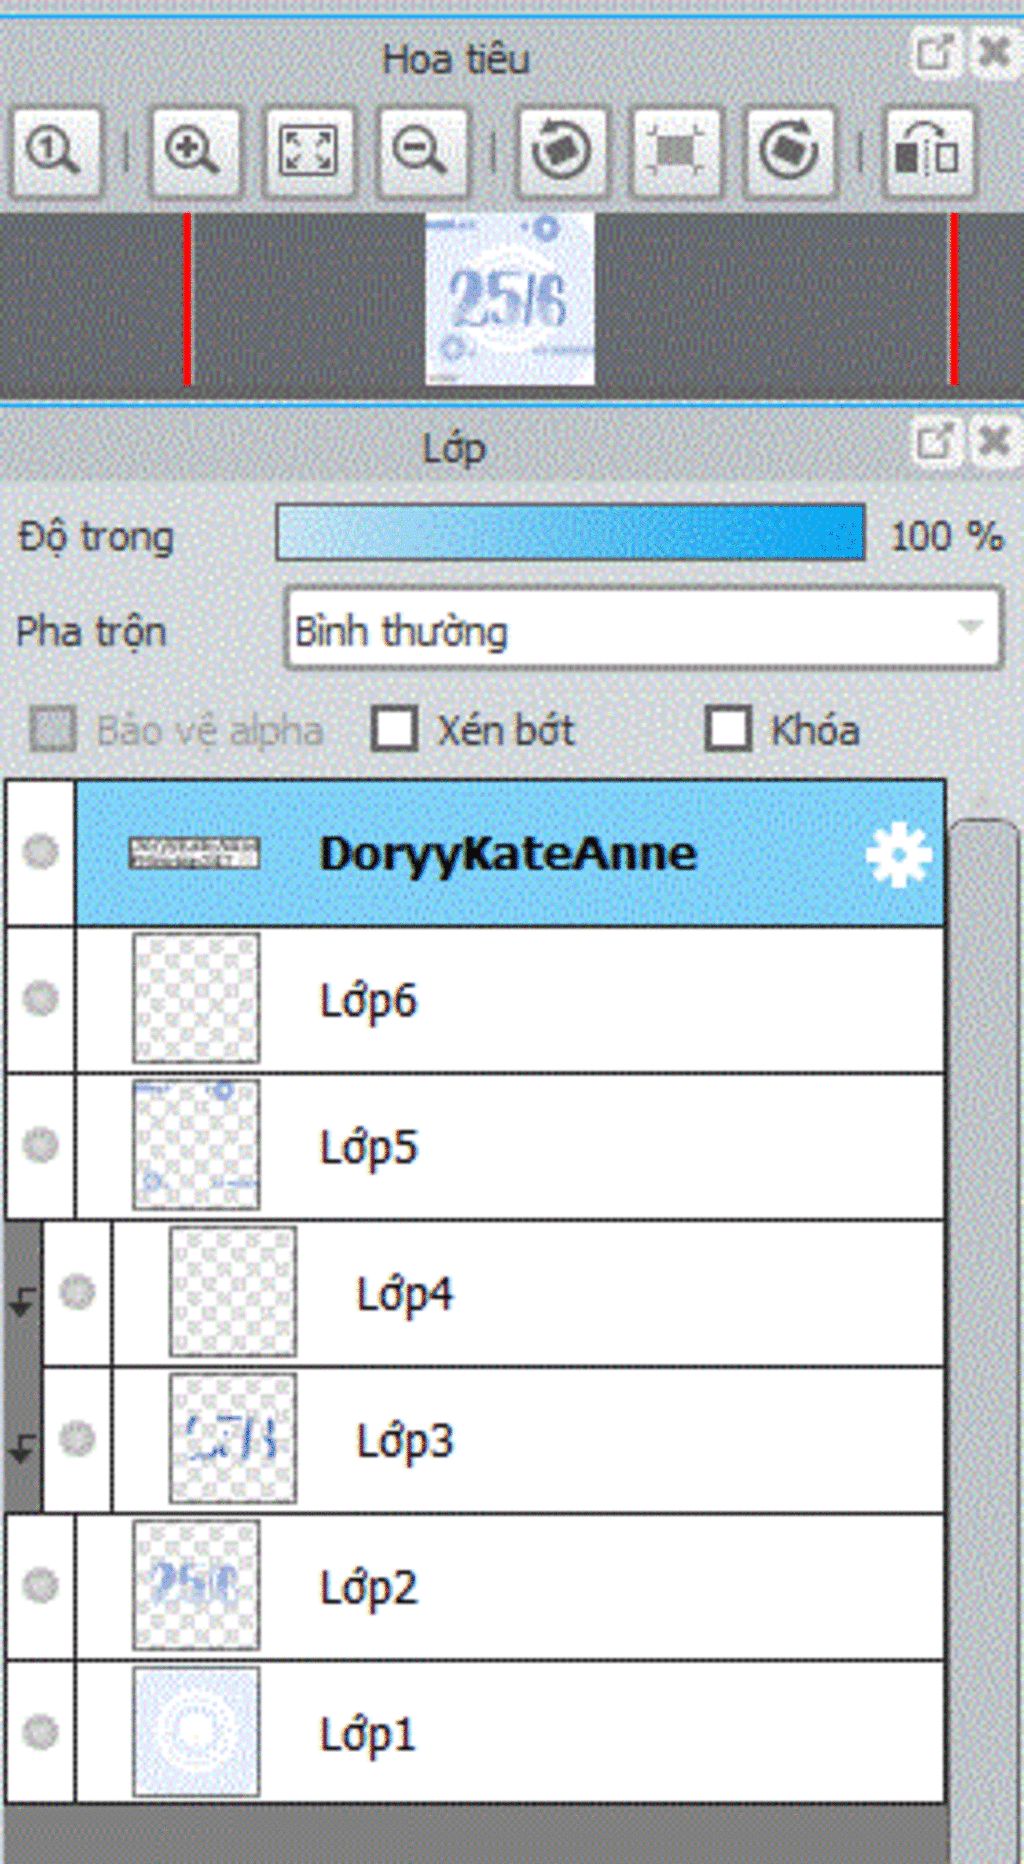Select the Lớp5 layer
Image resolution: width=1024 pixels, height=1864 pixels.
600,1146
